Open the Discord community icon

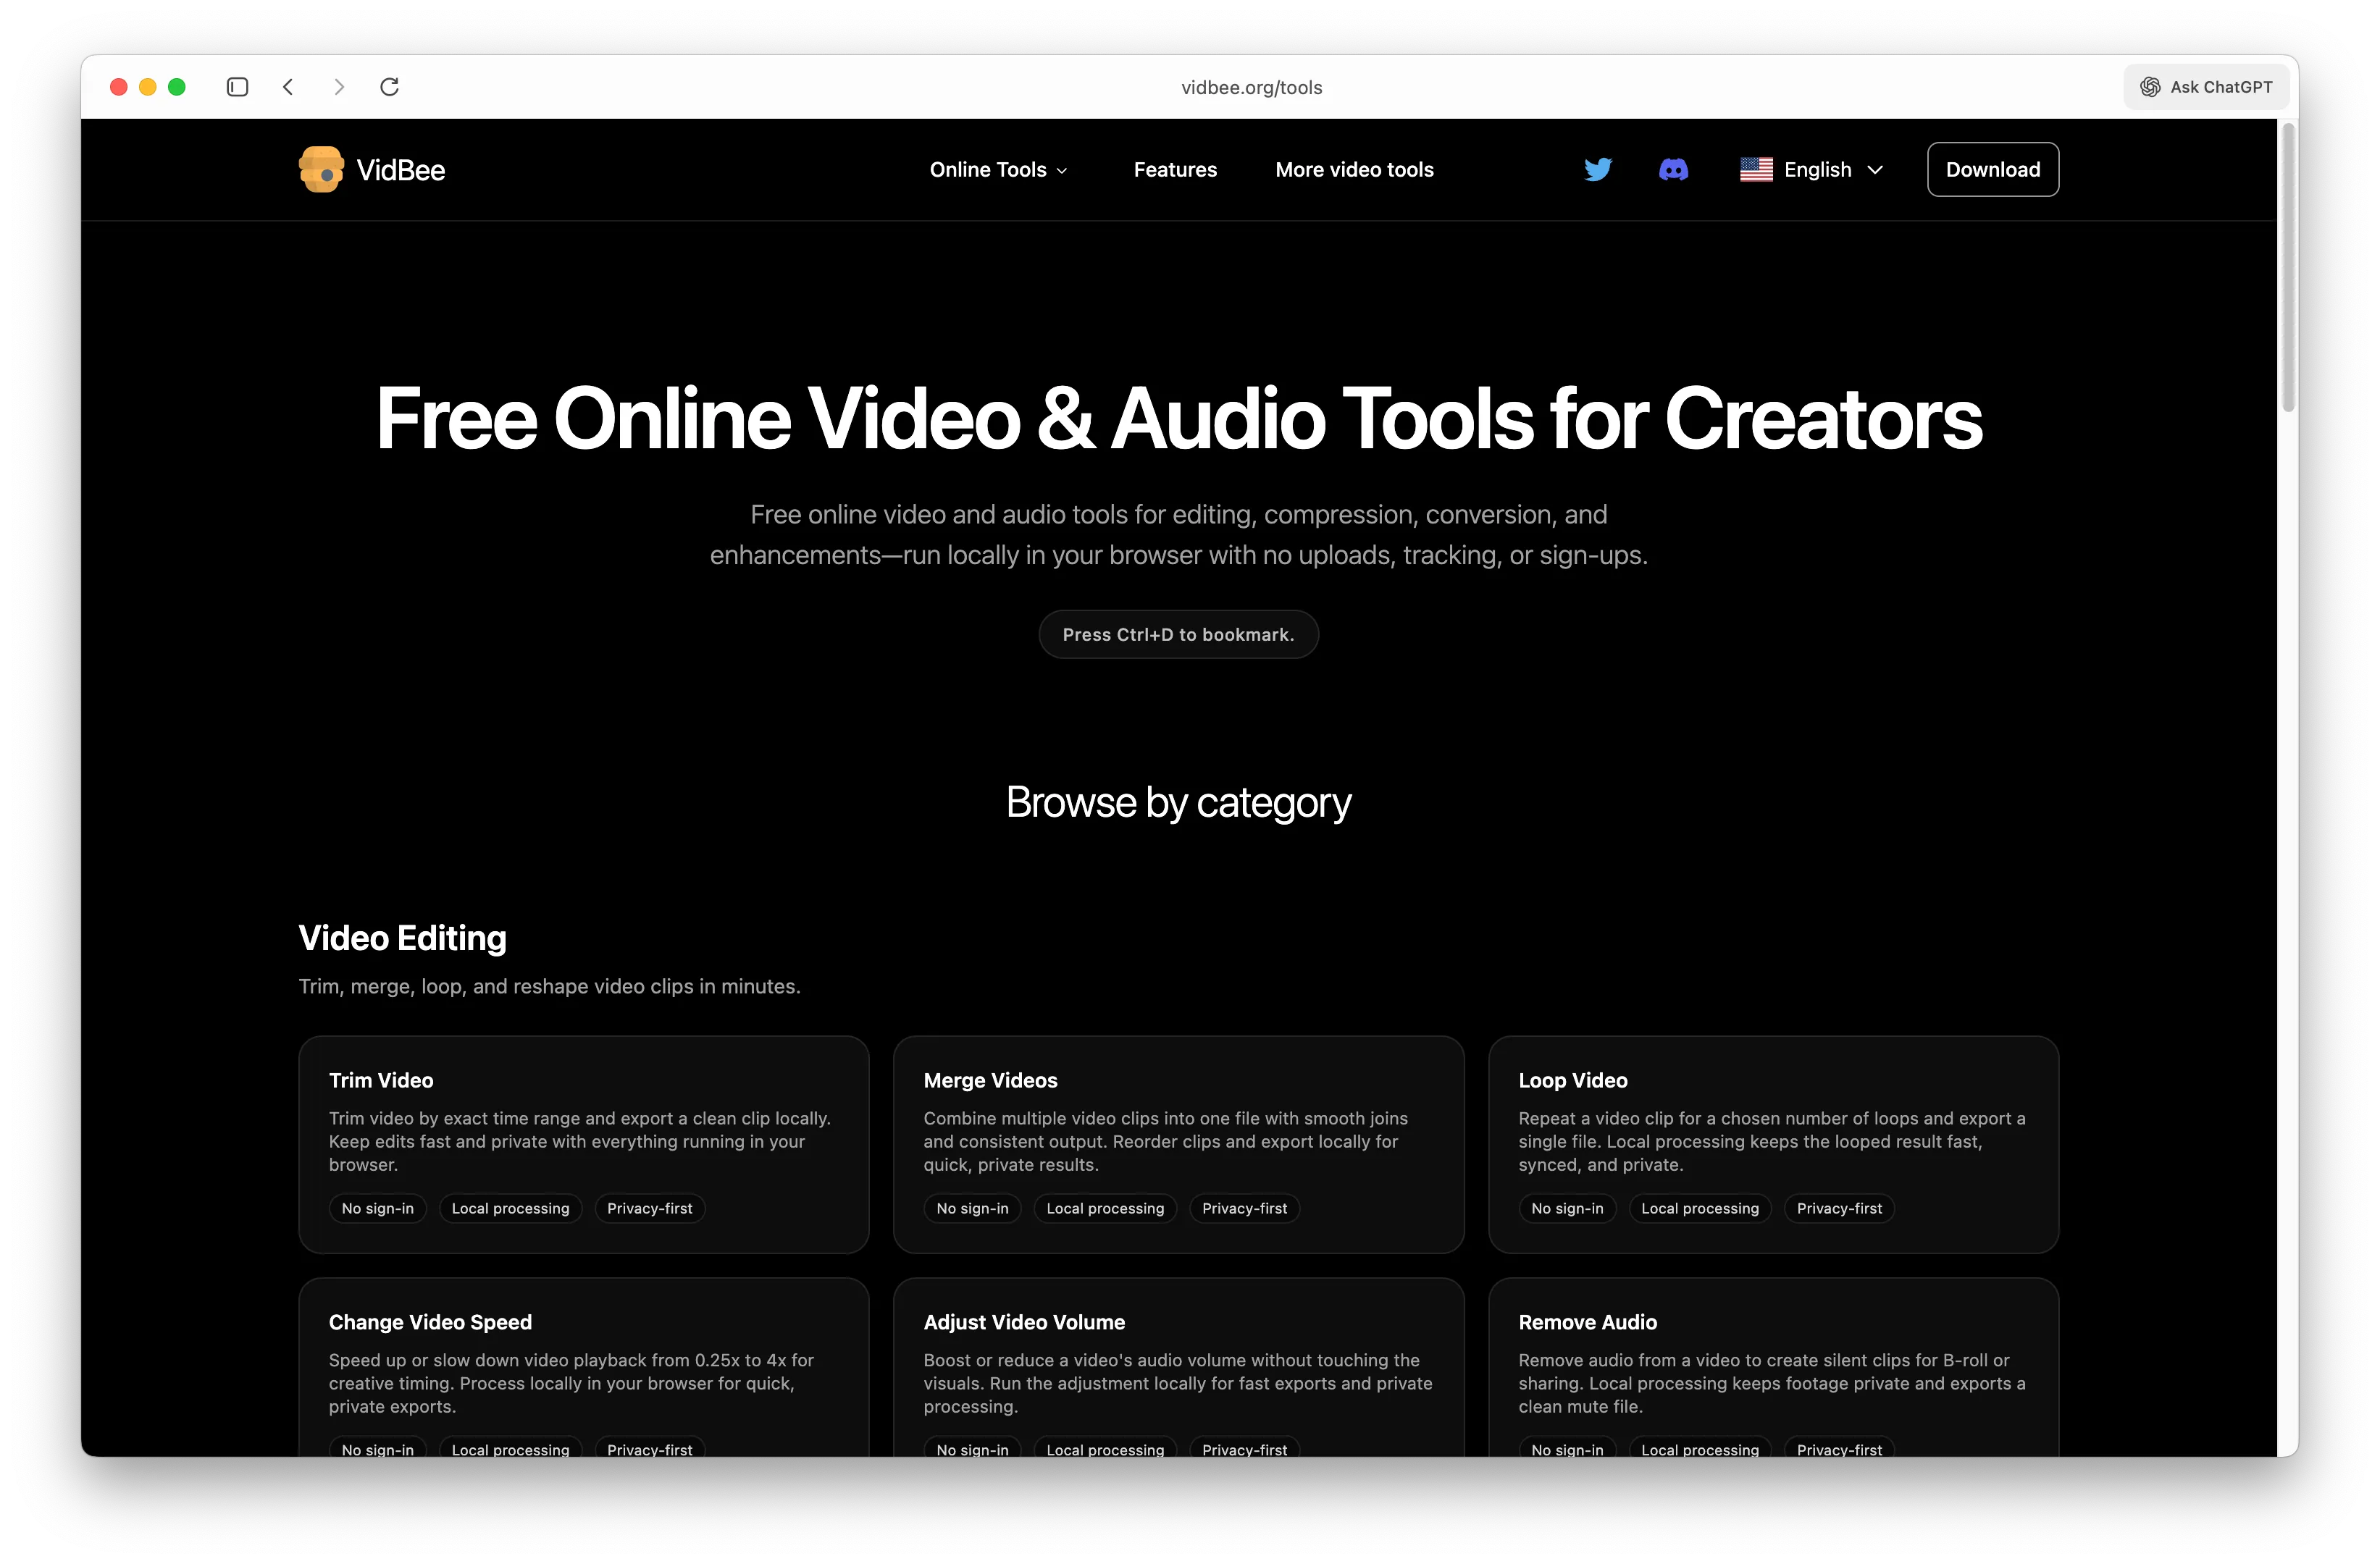1674,169
